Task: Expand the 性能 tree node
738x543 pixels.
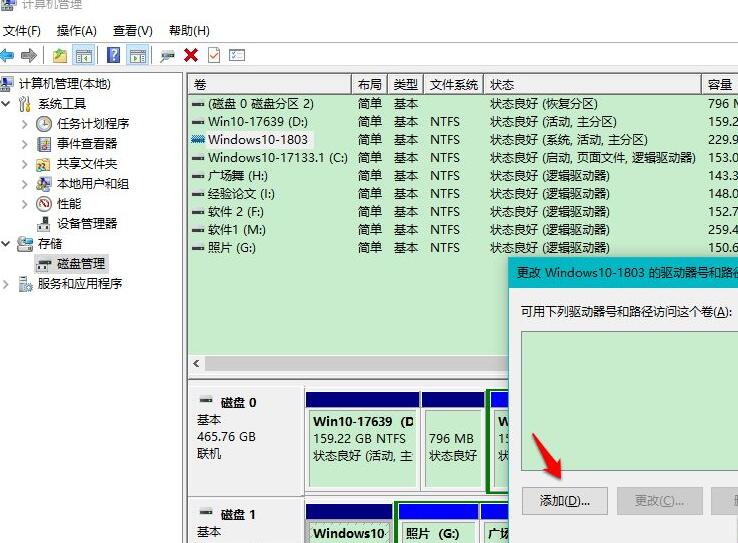Action: point(25,204)
